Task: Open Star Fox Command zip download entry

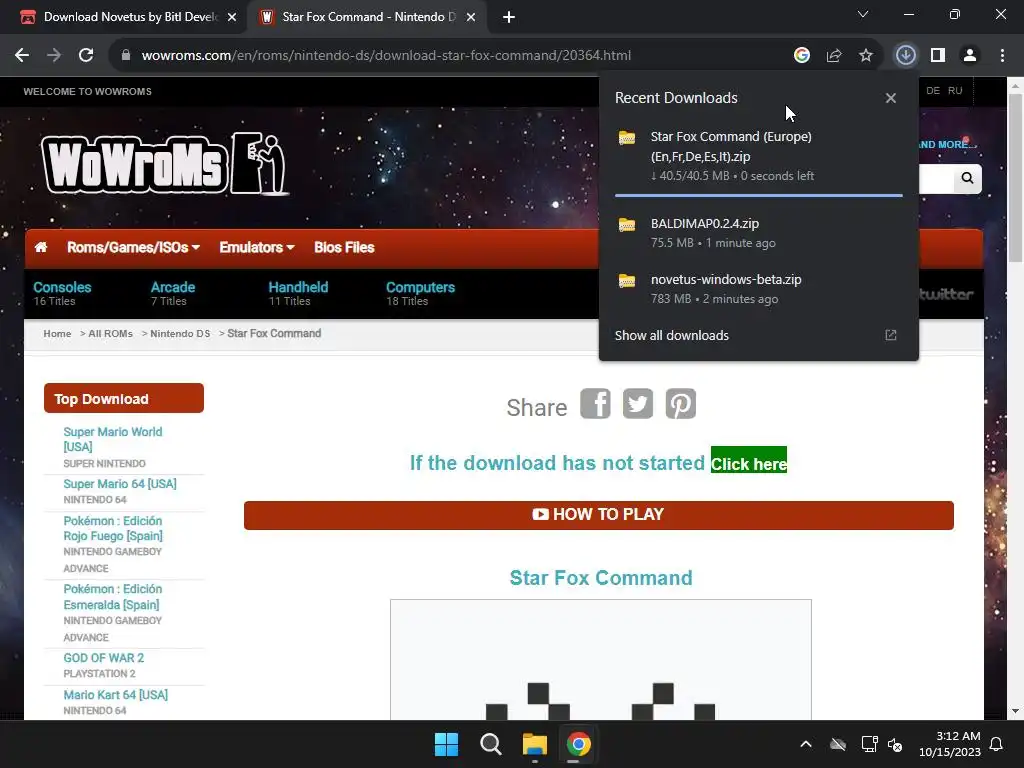Action: 759,156
